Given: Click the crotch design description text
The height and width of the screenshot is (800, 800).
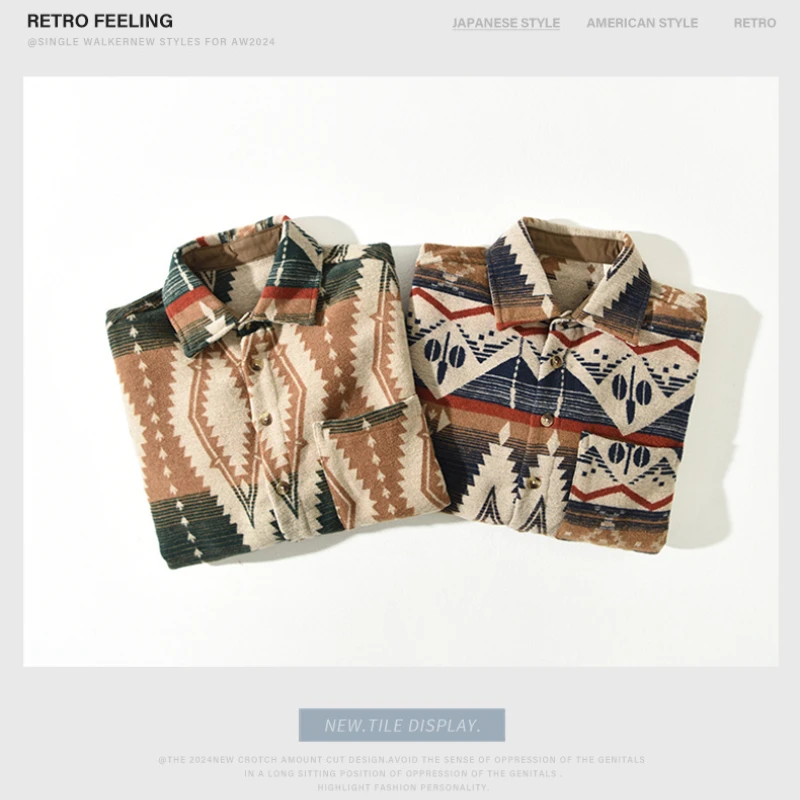Looking at the screenshot, I should point(402,766).
